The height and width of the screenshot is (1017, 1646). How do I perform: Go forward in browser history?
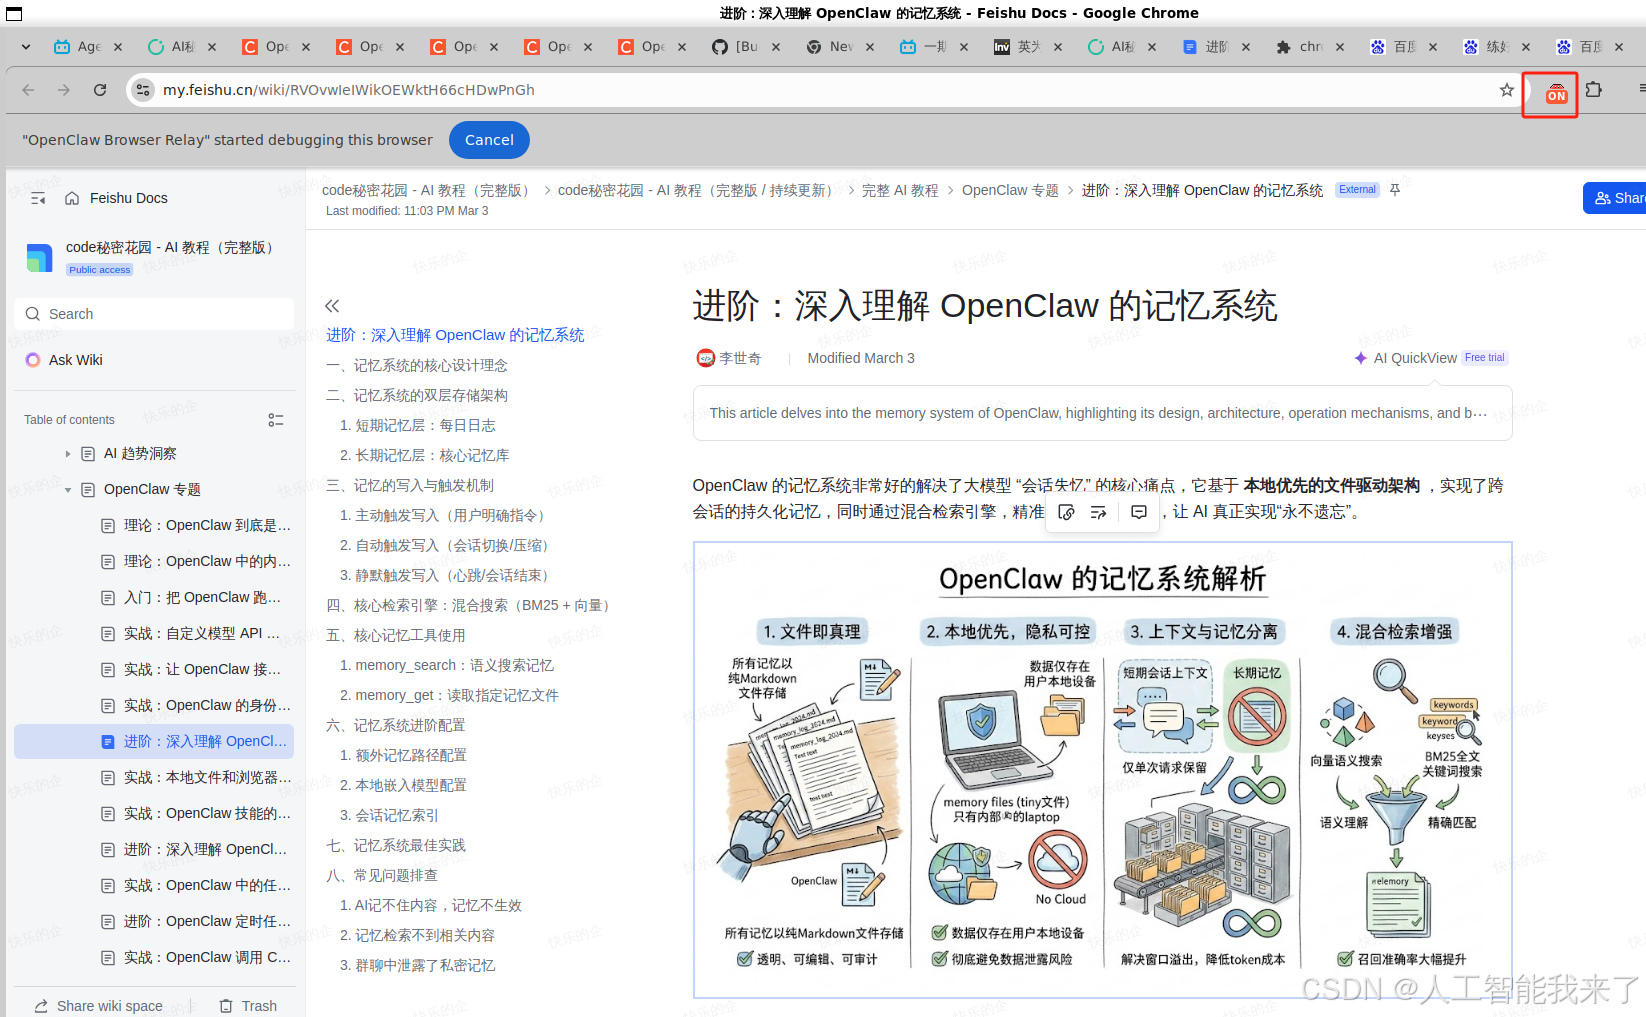(64, 90)
